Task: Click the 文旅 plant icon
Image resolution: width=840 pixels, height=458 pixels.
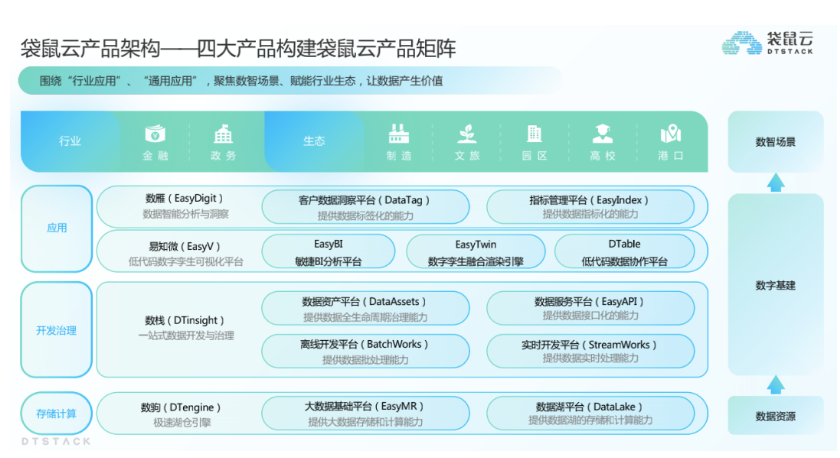Action: coord(467,134)
